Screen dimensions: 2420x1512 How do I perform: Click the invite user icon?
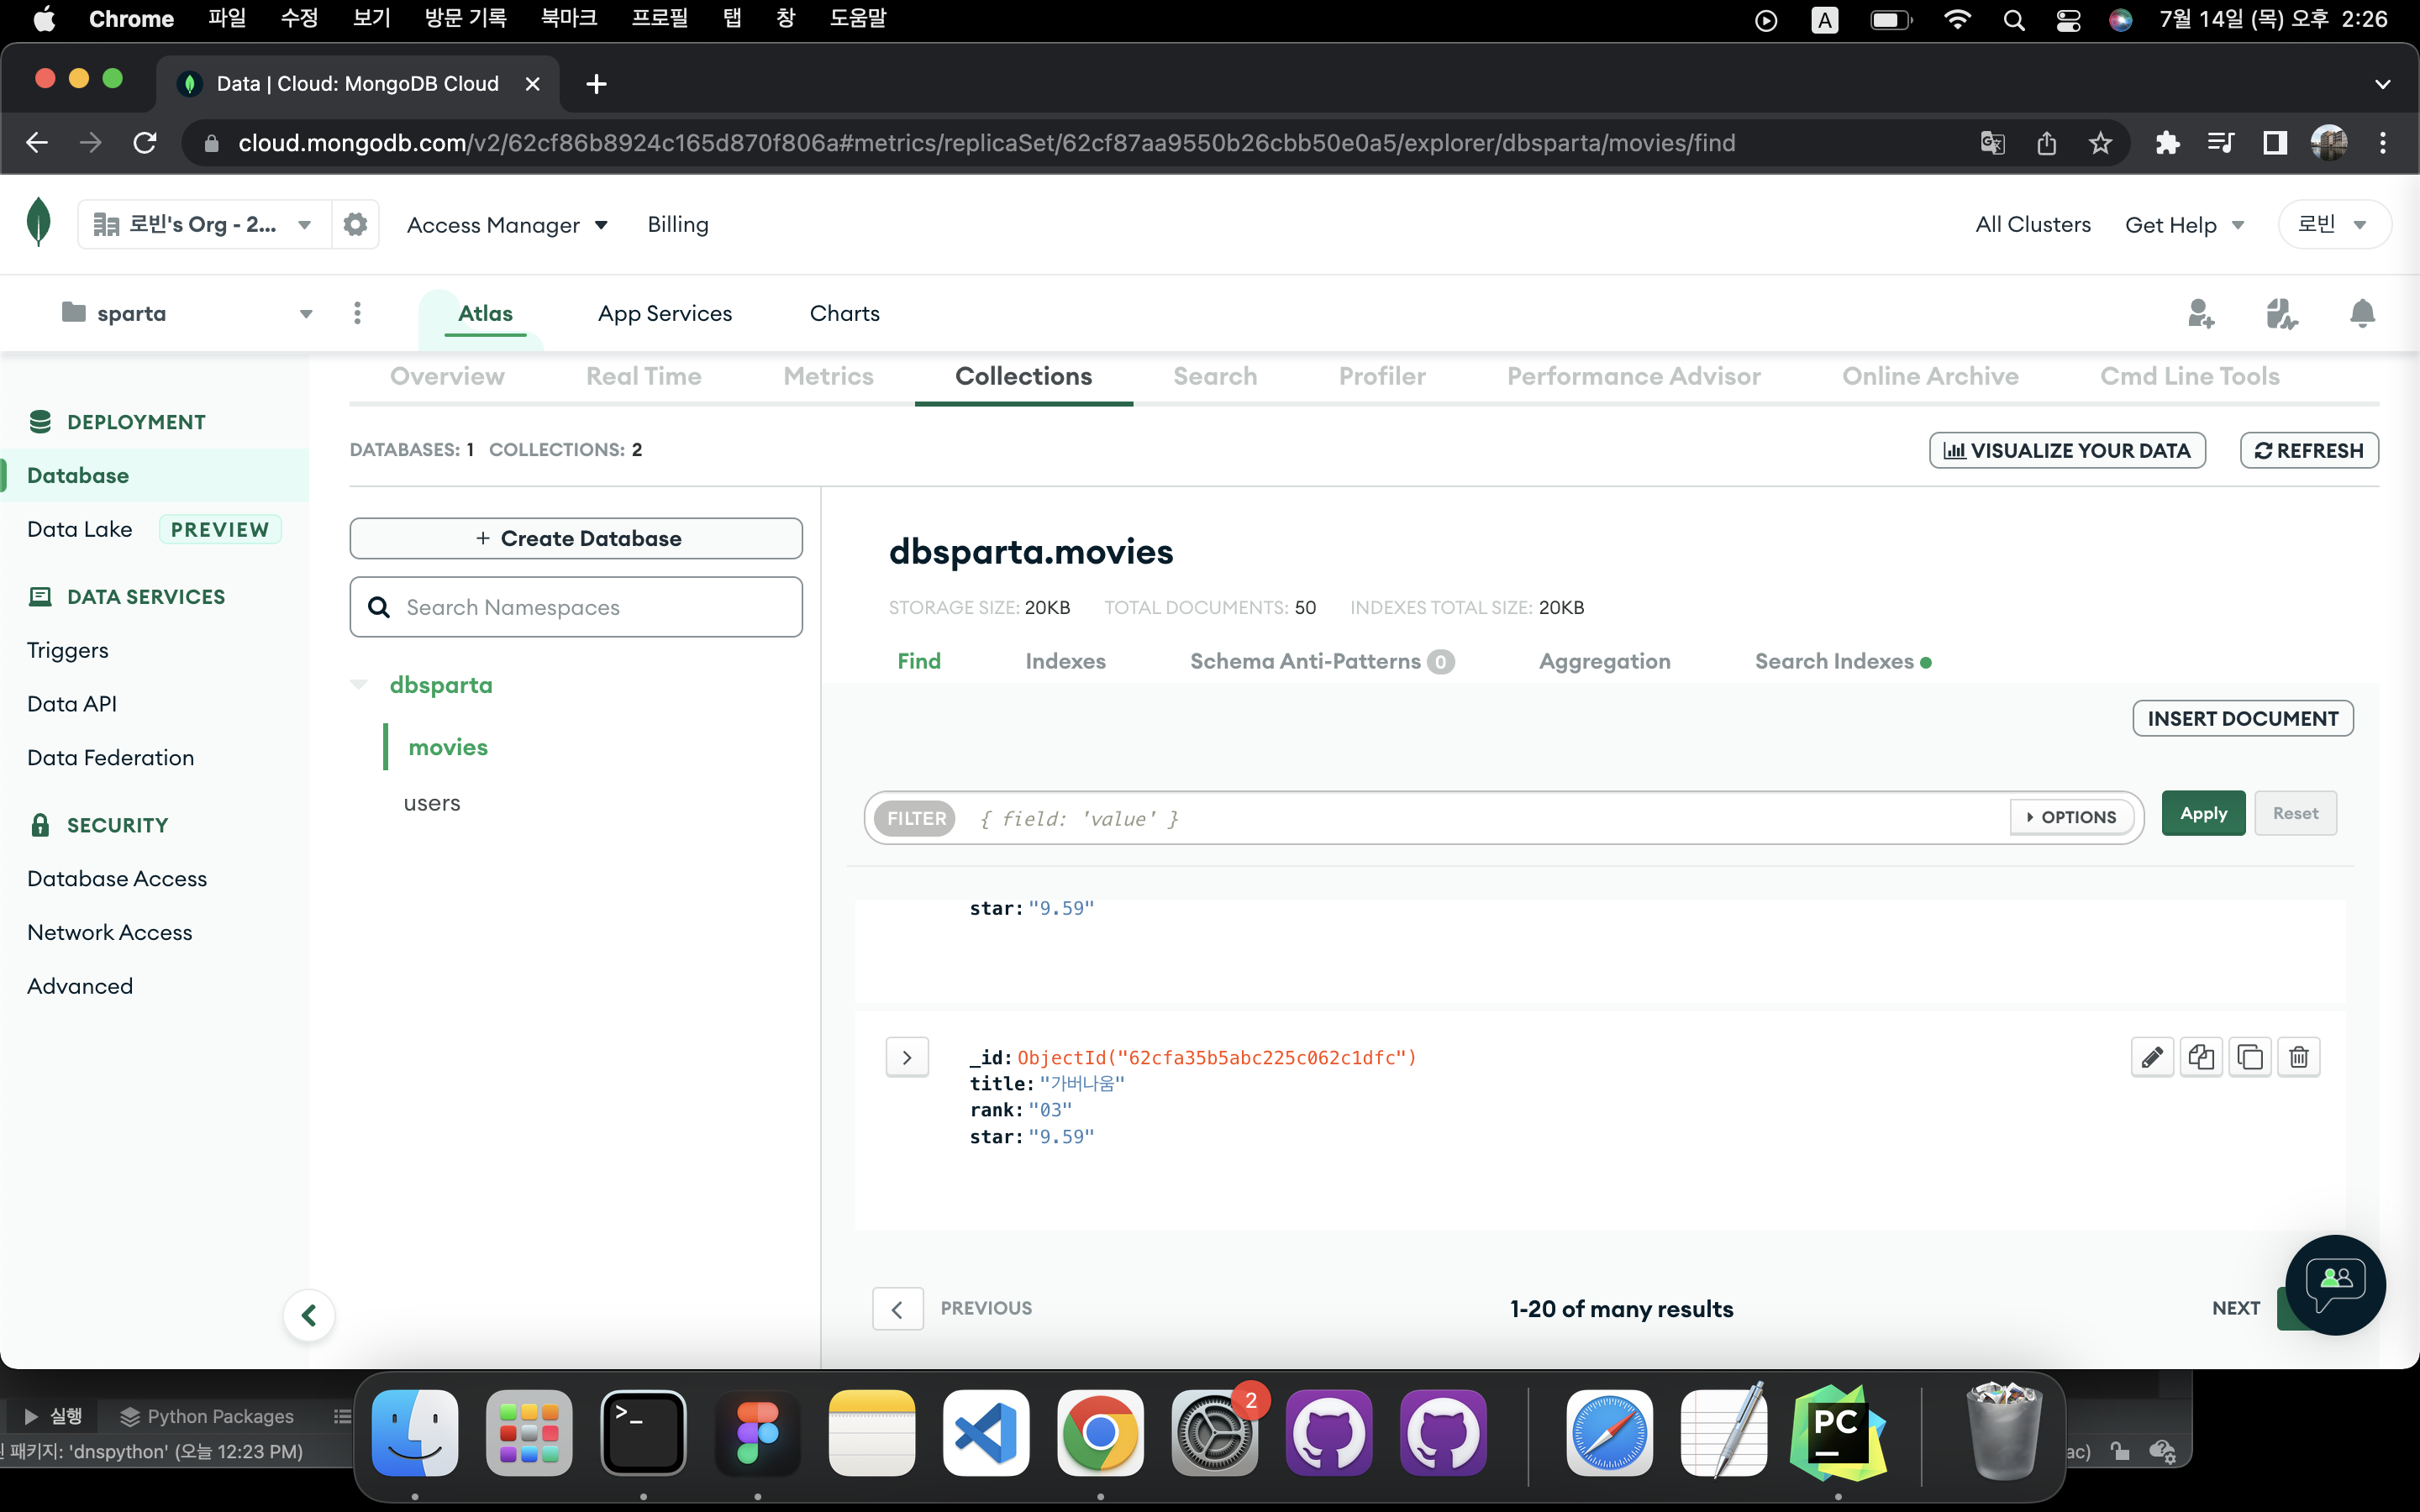(x=2200, y=313)
